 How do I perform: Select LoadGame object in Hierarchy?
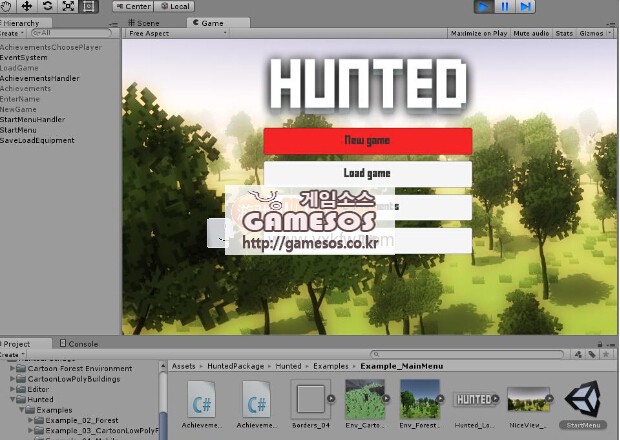click(x=19, y=68)
